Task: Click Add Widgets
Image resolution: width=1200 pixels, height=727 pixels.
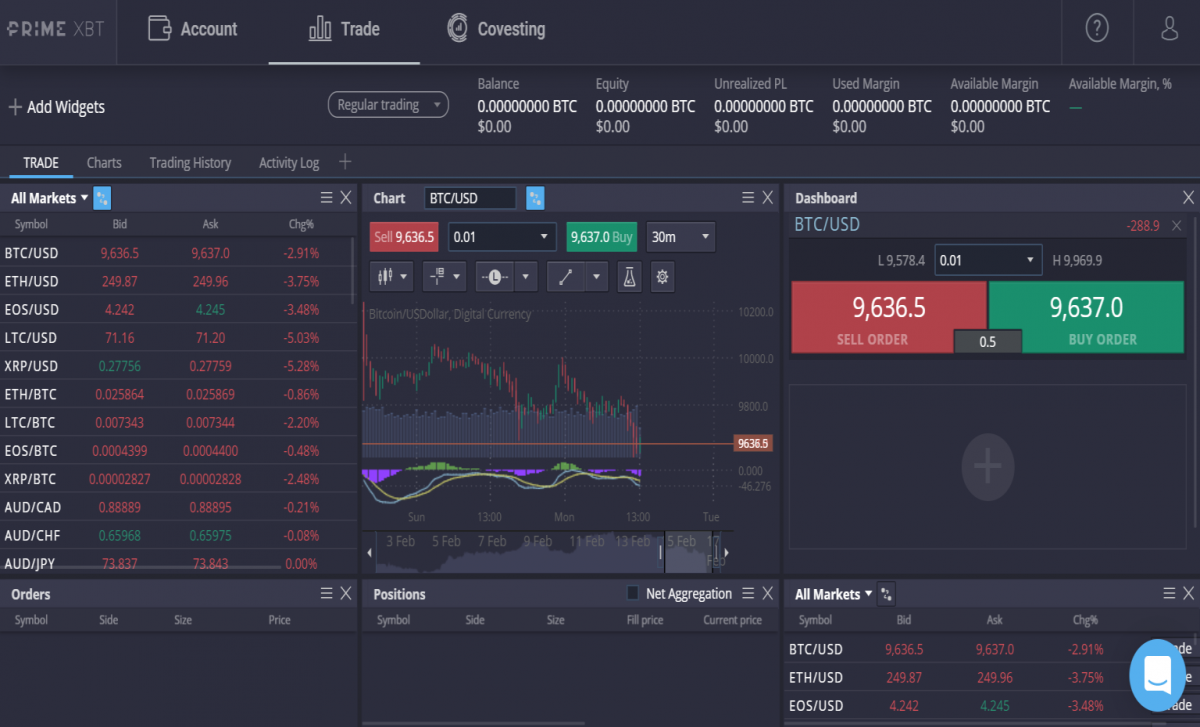Action: coord(57,107)
